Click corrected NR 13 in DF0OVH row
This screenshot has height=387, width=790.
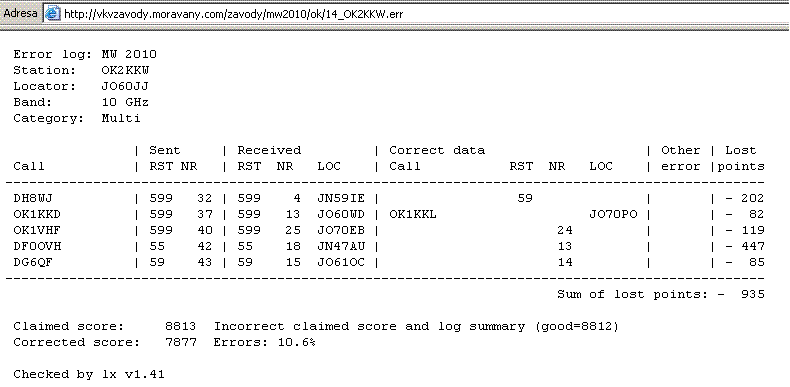pyautogui.click(x=565, y=246)
